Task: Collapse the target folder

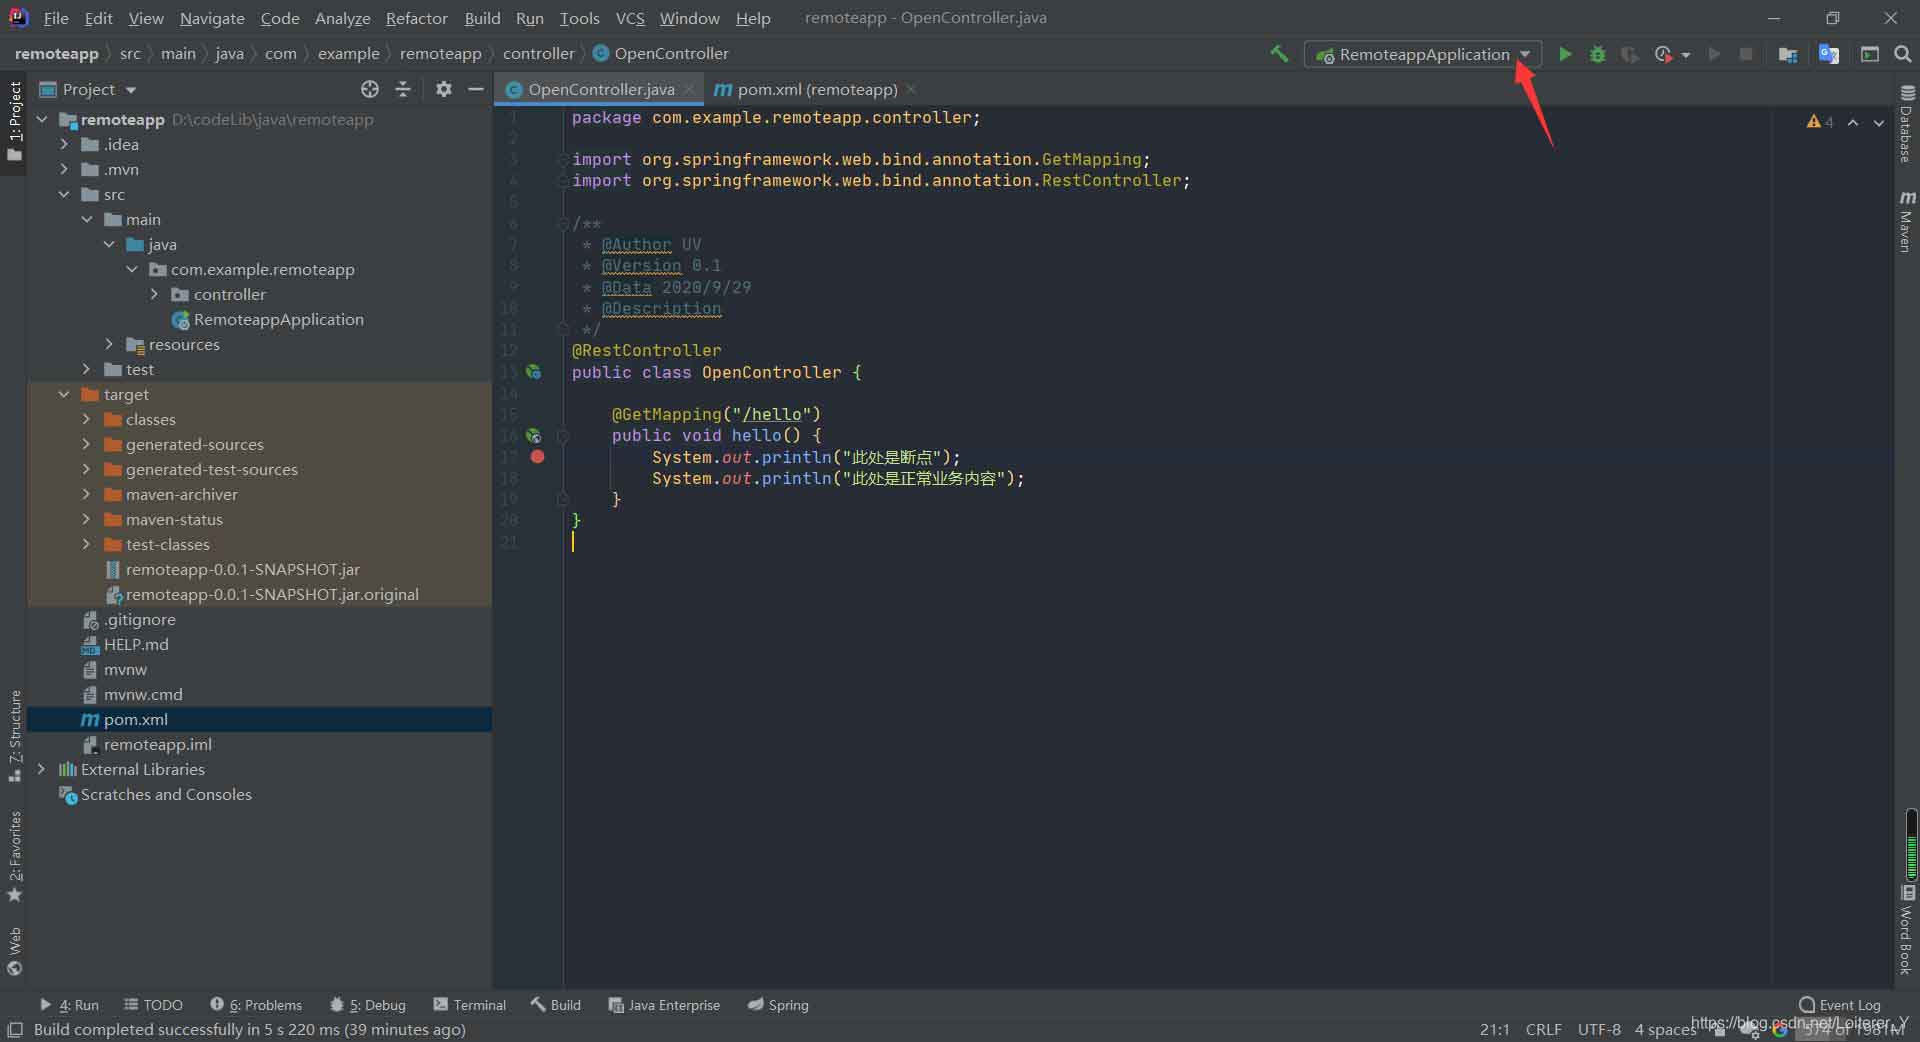Action: pyautogui.click(x=64, y=394)
